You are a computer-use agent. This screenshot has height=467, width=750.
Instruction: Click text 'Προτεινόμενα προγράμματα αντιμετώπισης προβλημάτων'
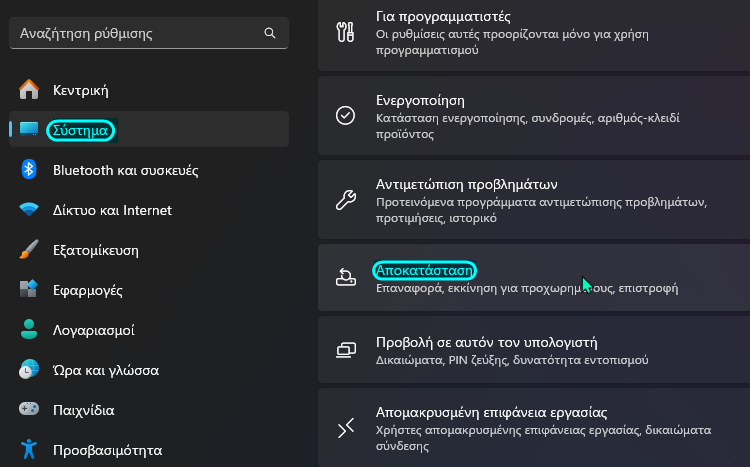click(540, 202)
